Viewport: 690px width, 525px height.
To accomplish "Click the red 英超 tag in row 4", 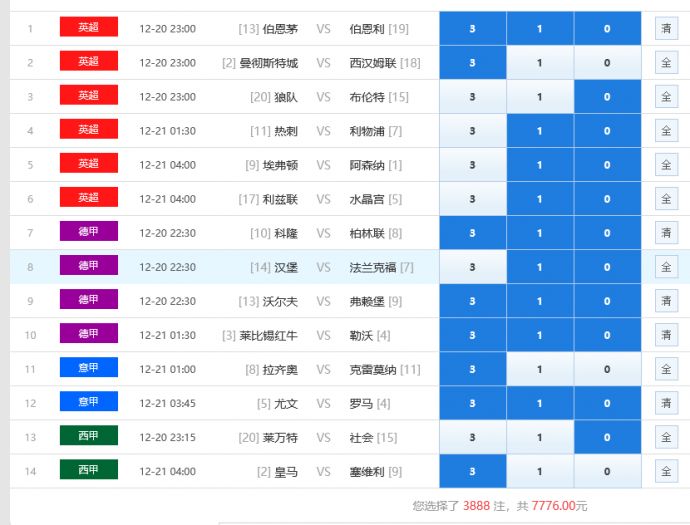I will (88, 130).
